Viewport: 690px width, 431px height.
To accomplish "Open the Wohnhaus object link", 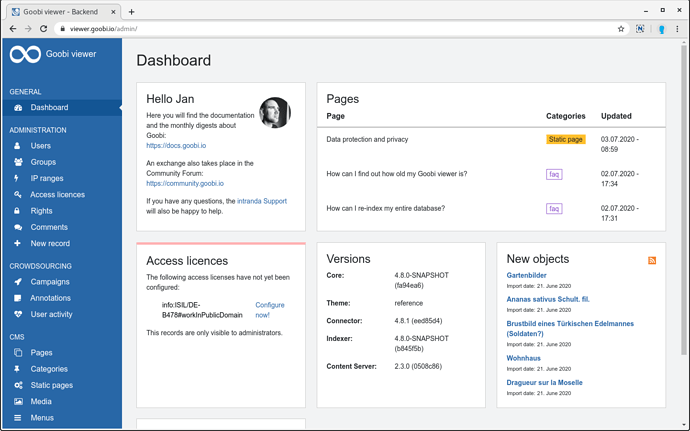I will coord(523,358).
